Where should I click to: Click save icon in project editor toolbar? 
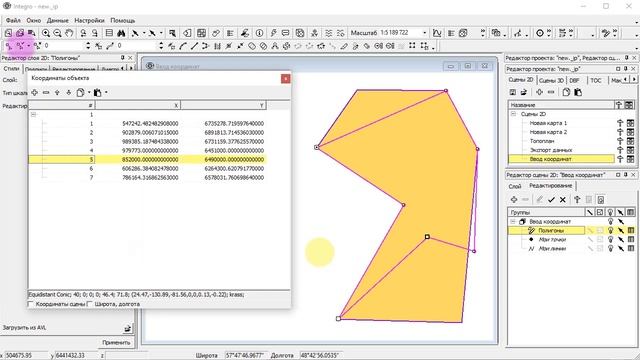tap(513, 92)
